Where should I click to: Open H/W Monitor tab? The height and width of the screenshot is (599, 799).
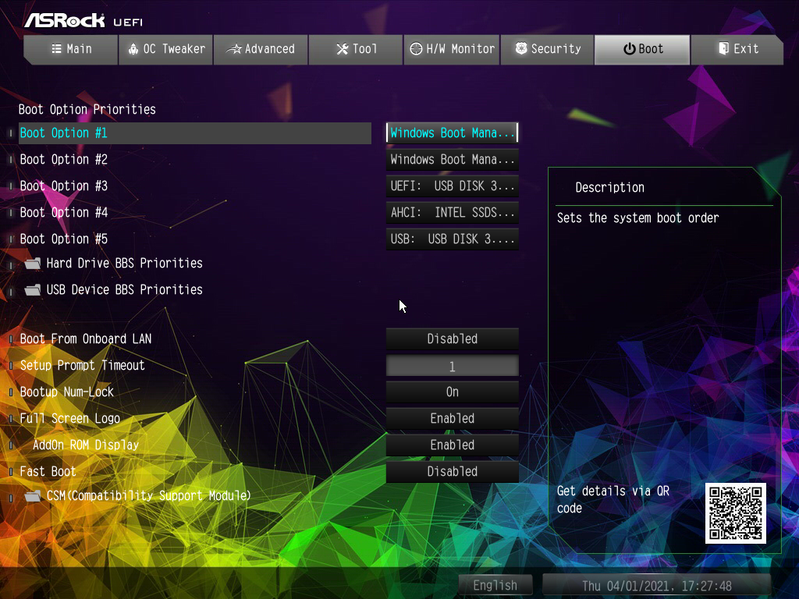point(451,49)
